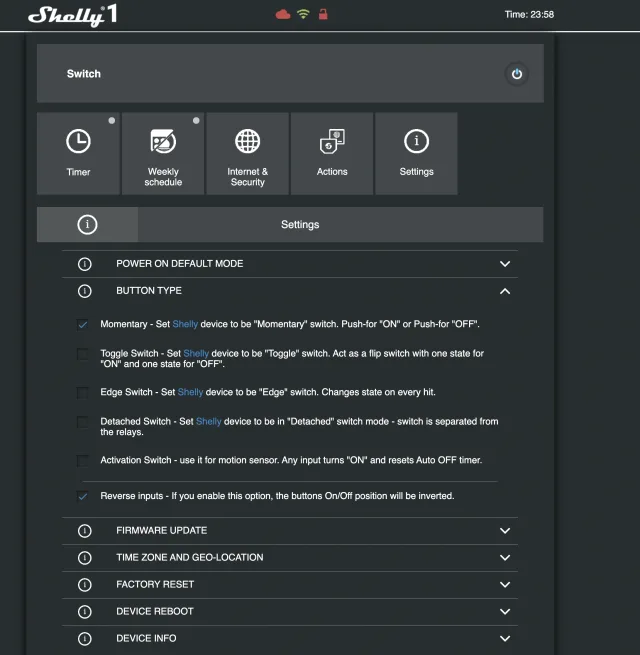Image resolution: width=640 pixels, height=655 pixels.
Task: Select the Timer tab label
Action: click(78, 172)
